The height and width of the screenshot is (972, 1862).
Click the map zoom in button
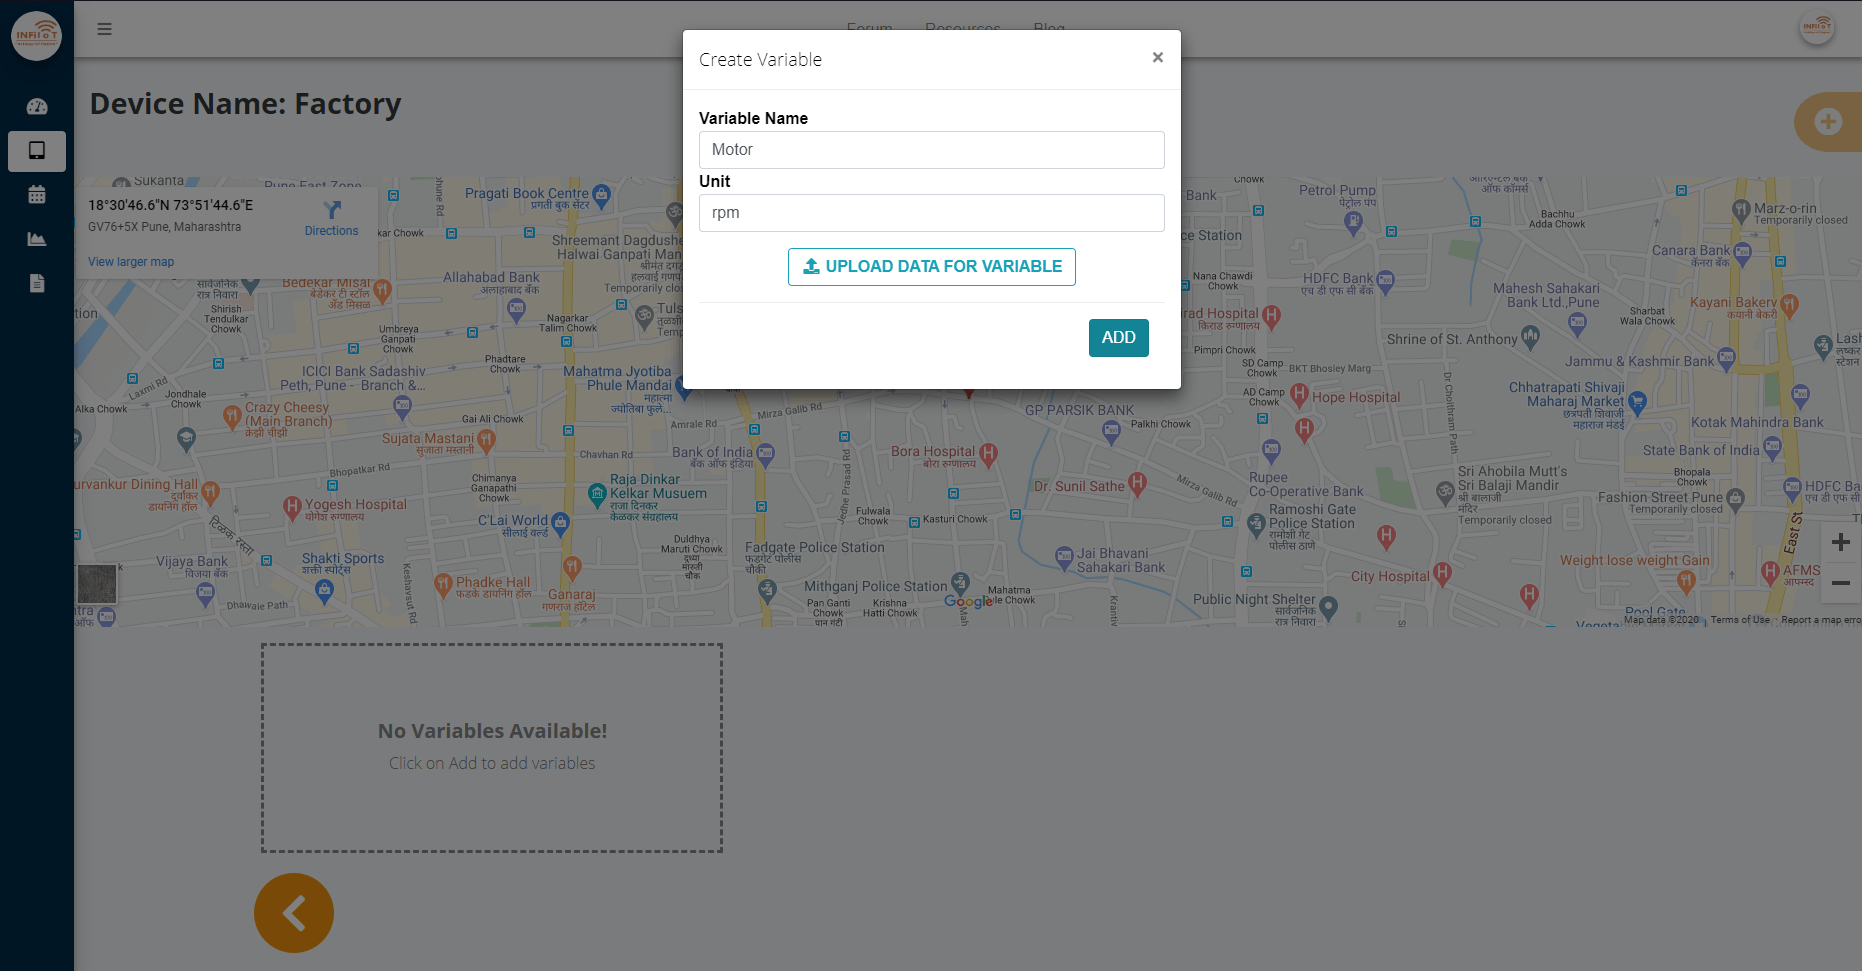point(1840,543)
